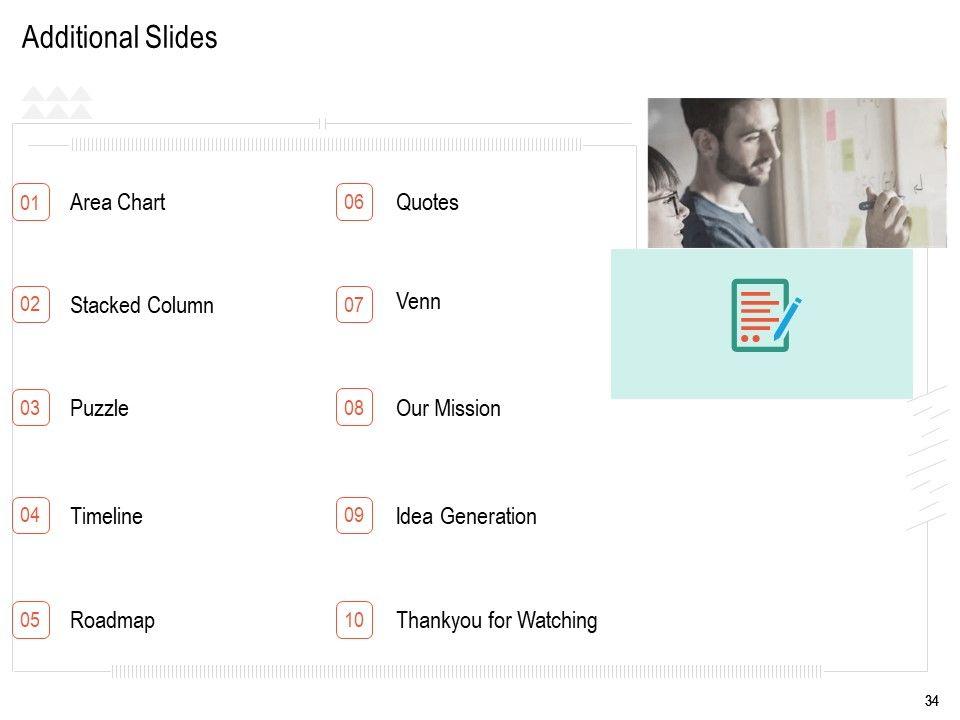Click the Additional Slides title
This screenshot has height=720, width=960.
(119, 38)
